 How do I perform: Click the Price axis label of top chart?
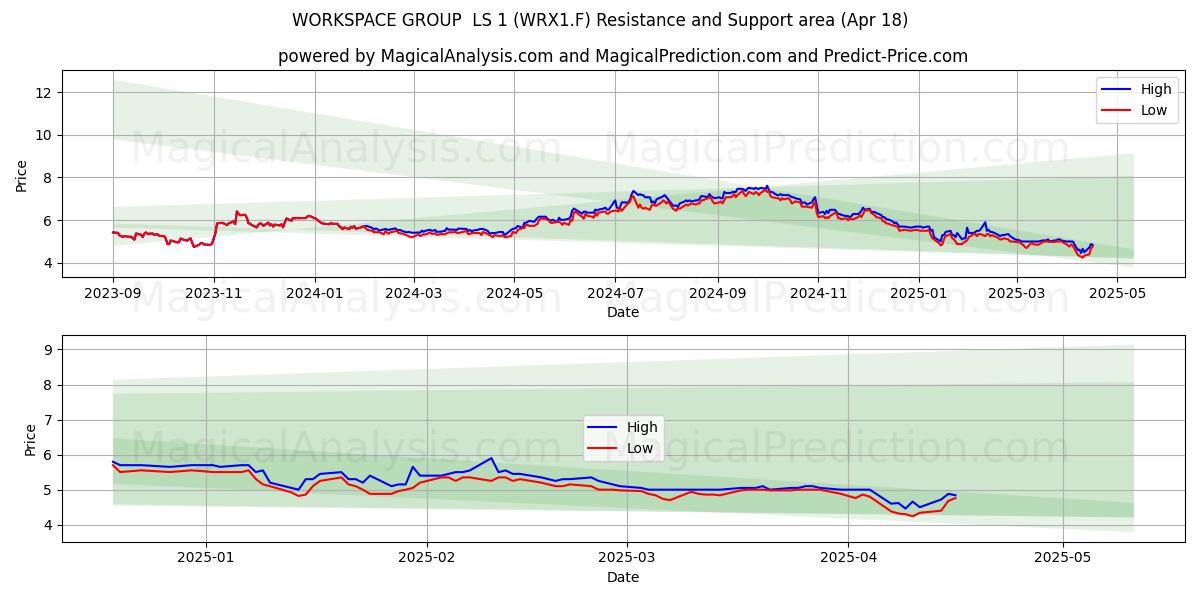(x=22, y=175)
